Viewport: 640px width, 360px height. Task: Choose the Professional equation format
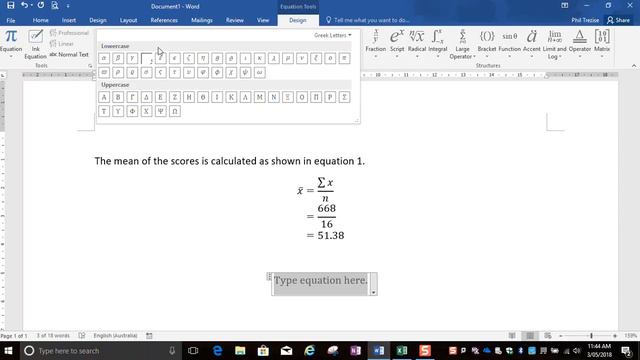[x=69, y=33]
